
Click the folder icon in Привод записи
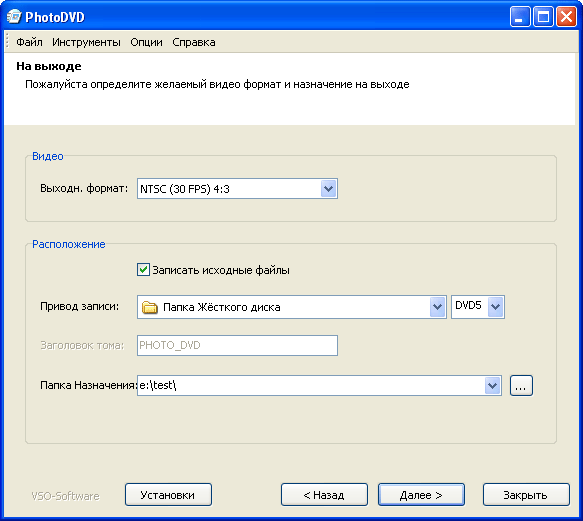tap(150, 308)
